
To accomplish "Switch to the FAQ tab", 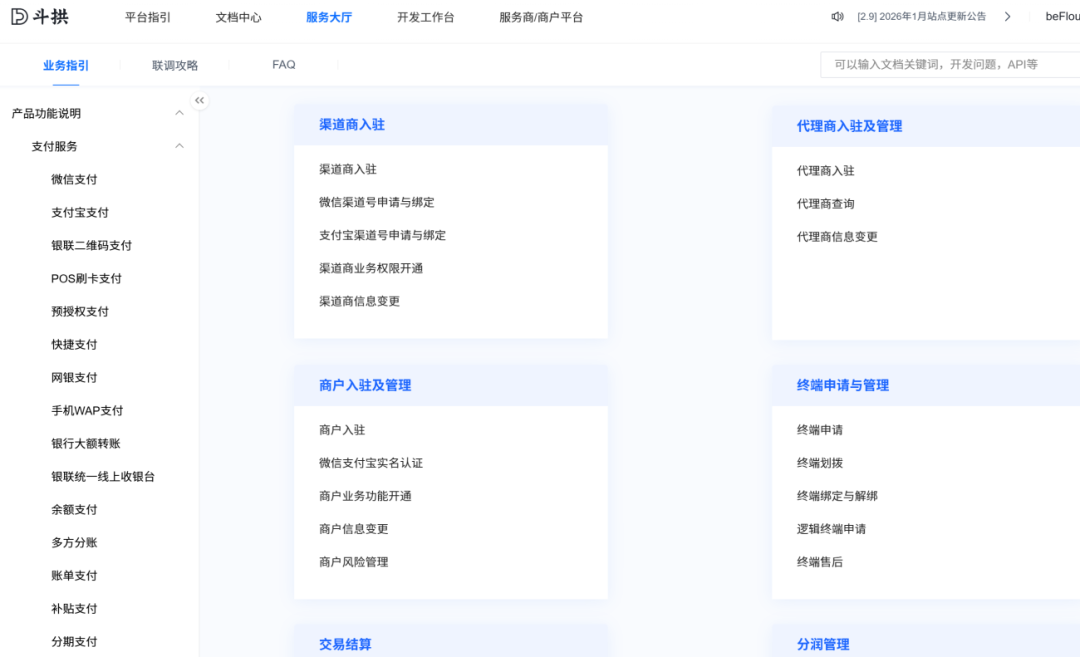I will pos(284,65).
